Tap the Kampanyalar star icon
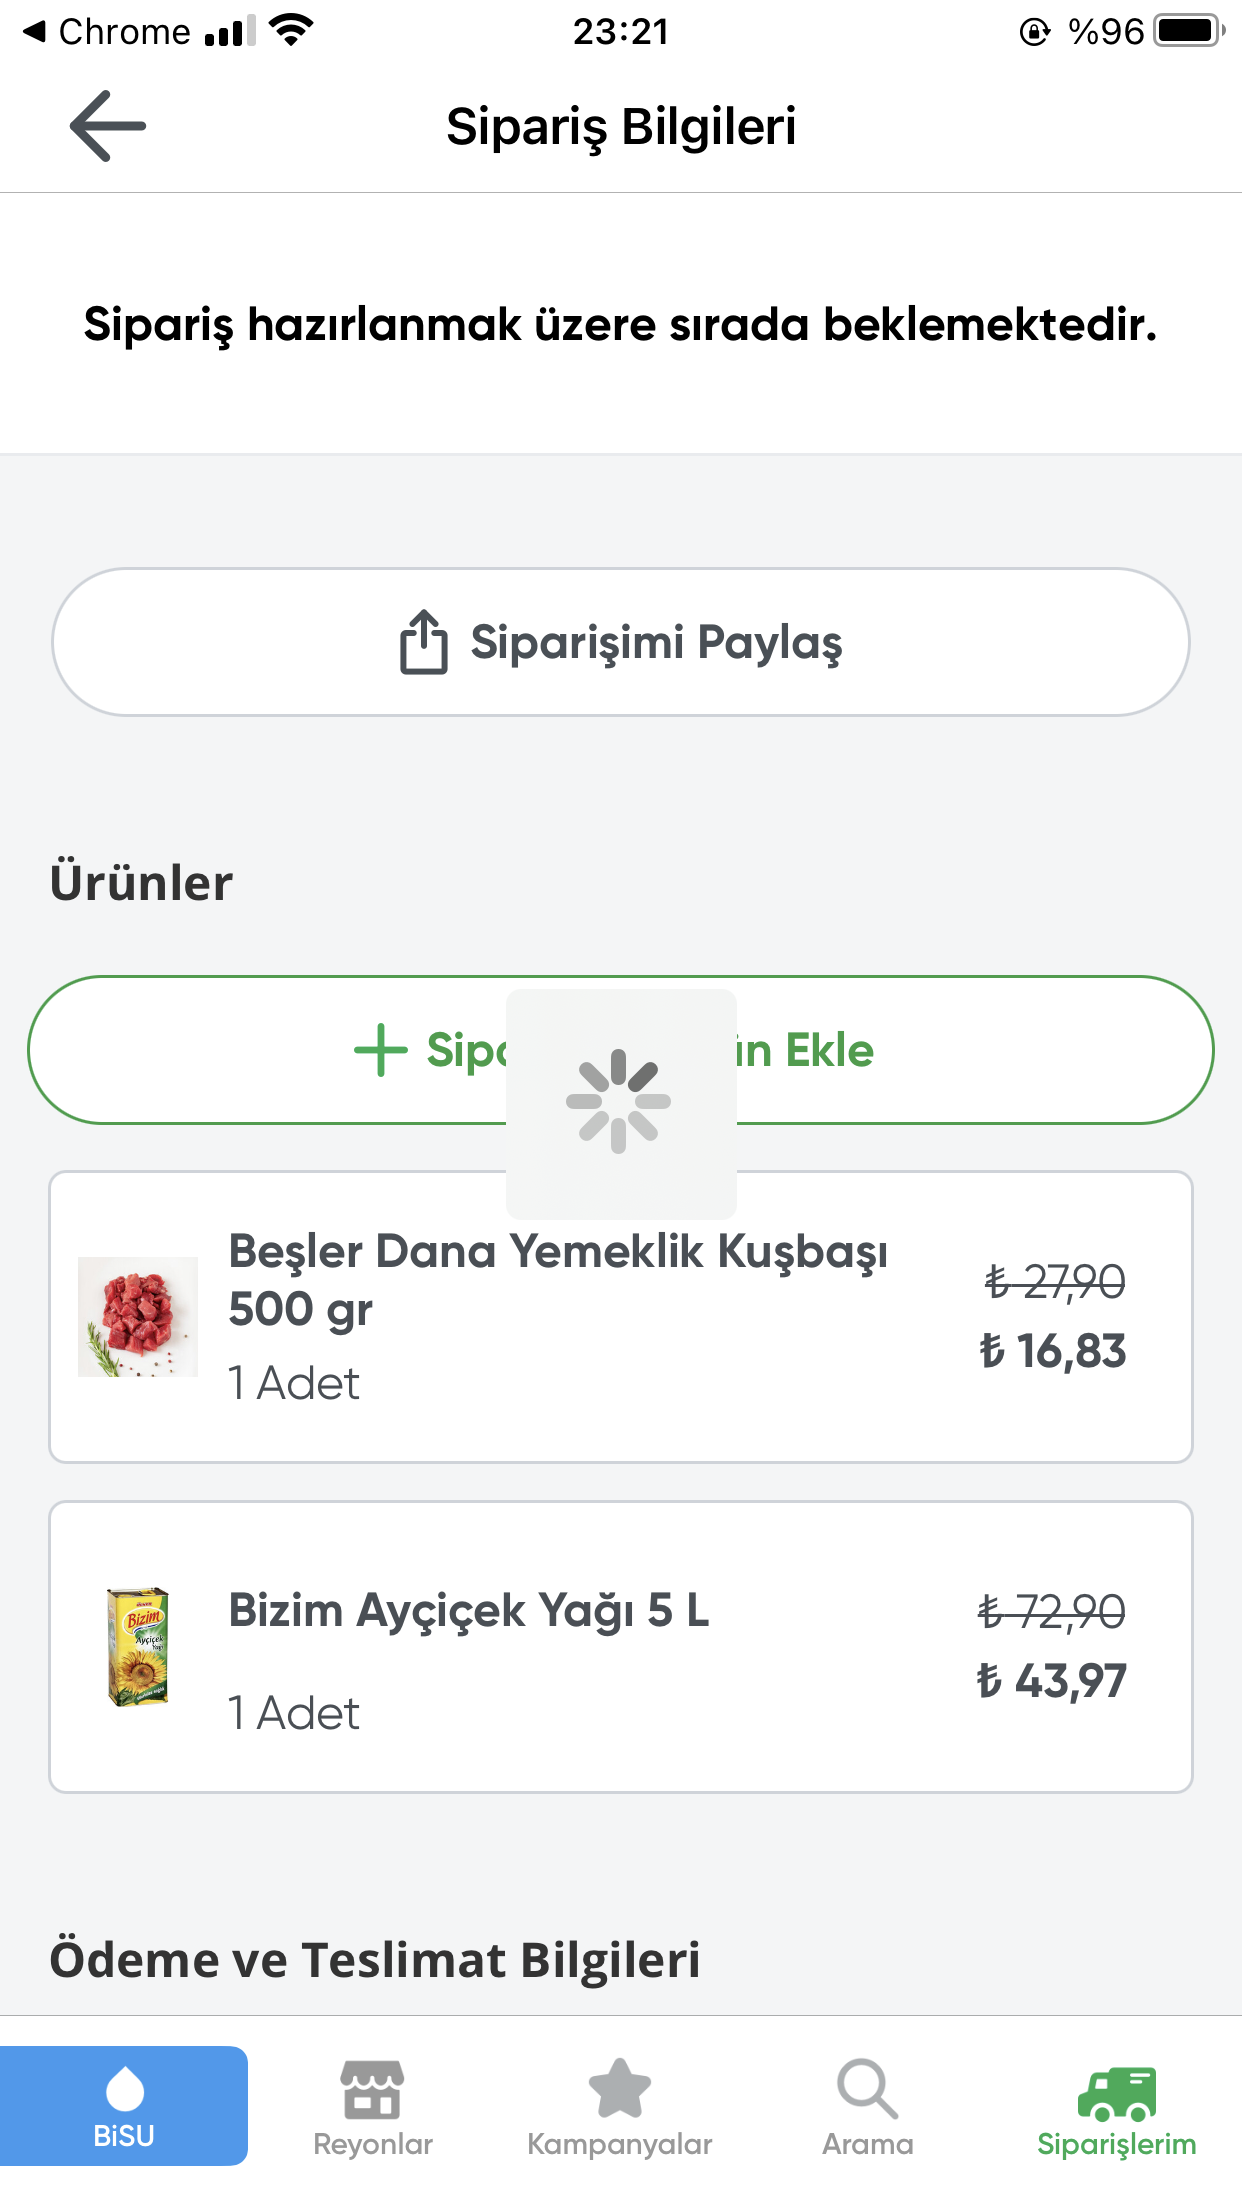The image size is (1242, 2208). 620,2089
